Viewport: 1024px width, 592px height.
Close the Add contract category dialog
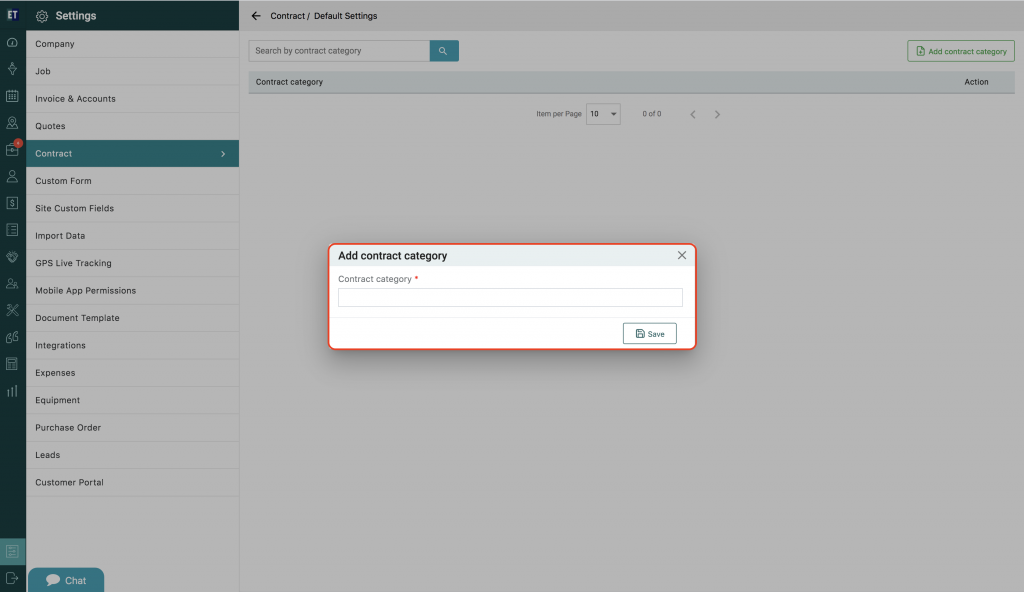click(682, 255)
